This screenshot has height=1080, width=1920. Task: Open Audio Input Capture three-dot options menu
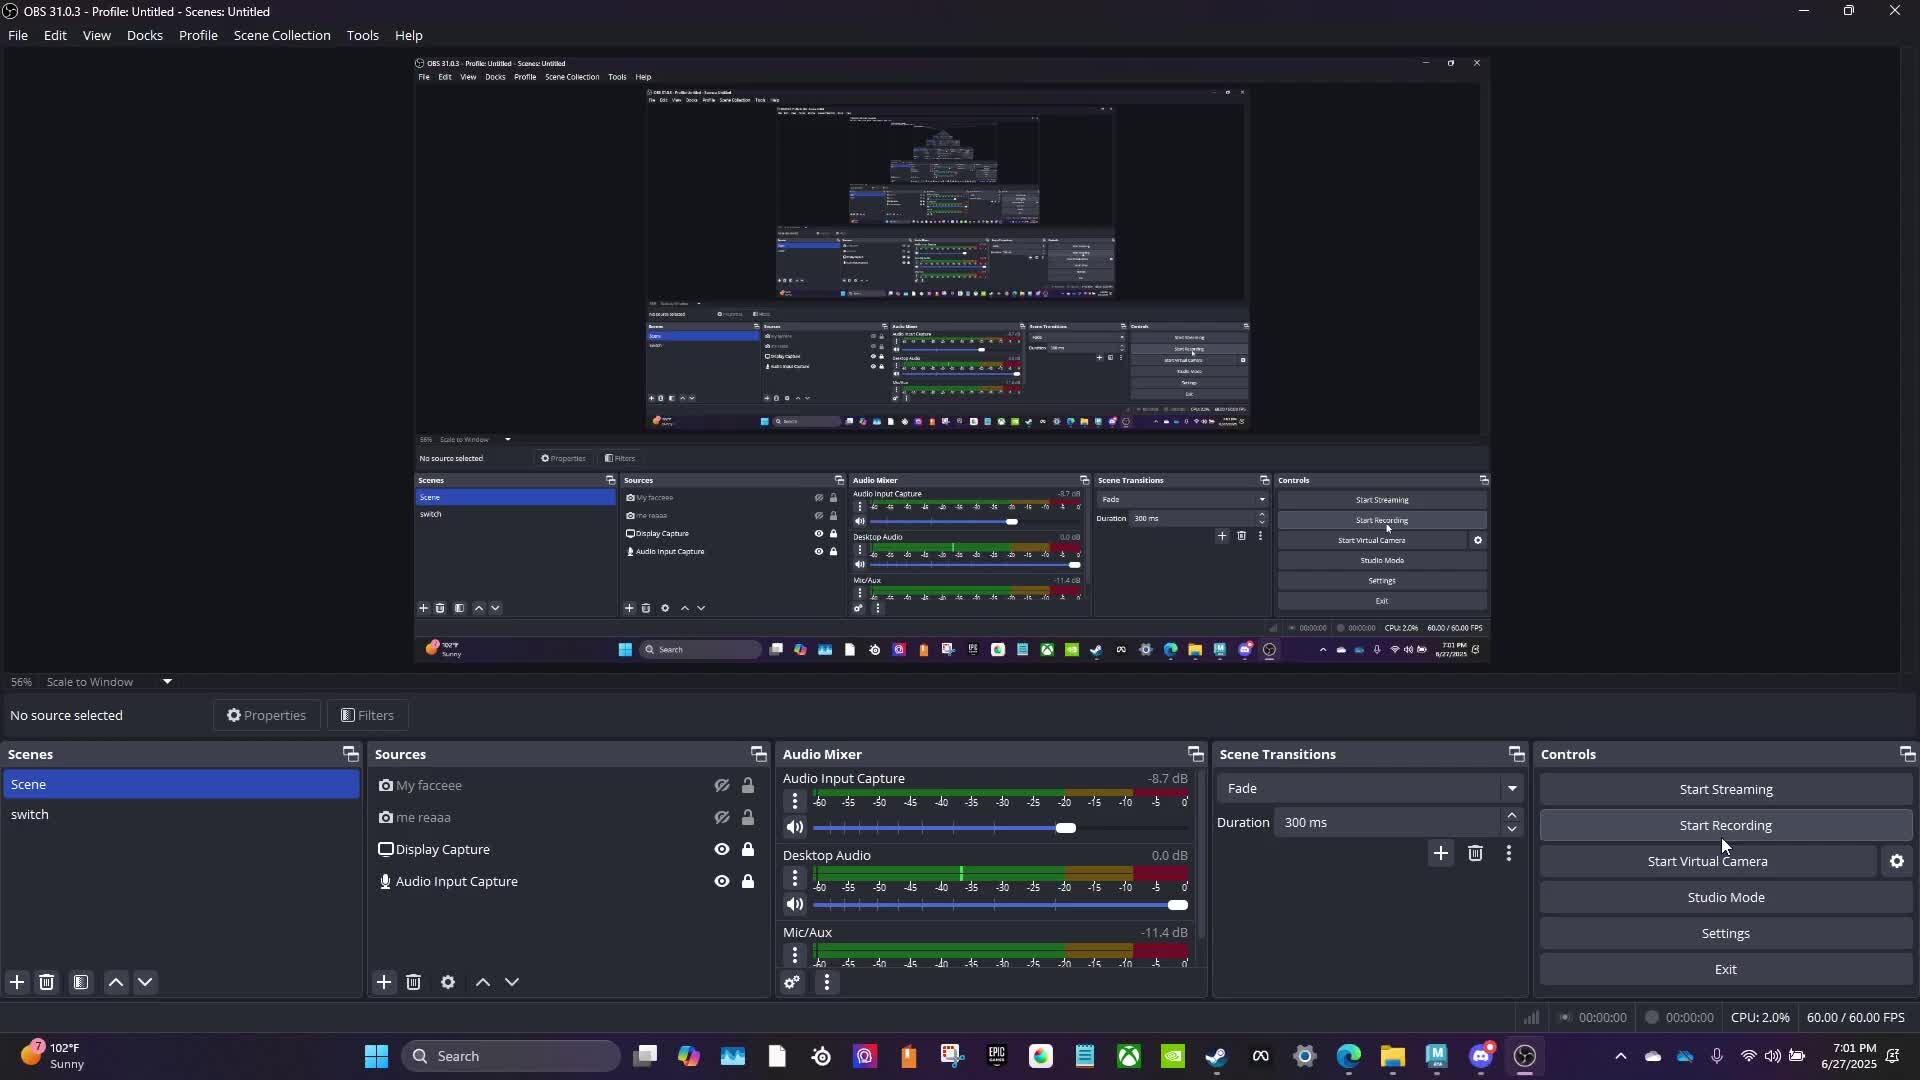click(x=795, y=801)
